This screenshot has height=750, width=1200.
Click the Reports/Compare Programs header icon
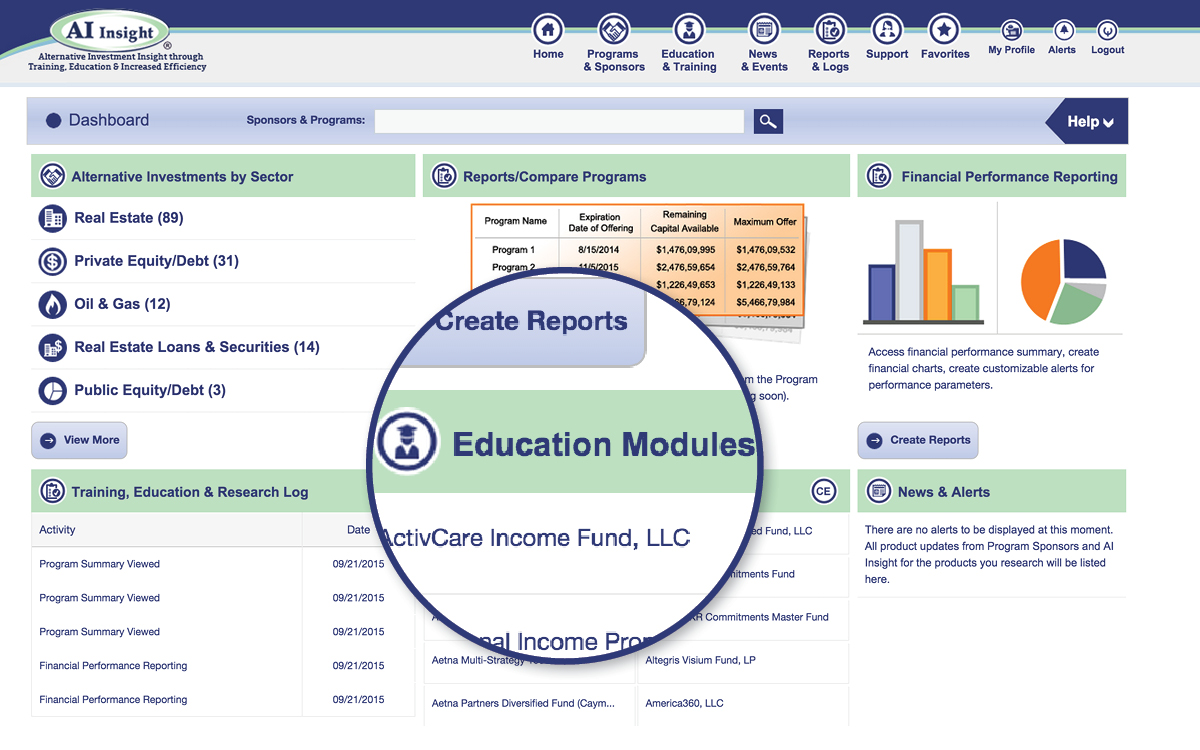pyautogui.click(x=444, y=177)
